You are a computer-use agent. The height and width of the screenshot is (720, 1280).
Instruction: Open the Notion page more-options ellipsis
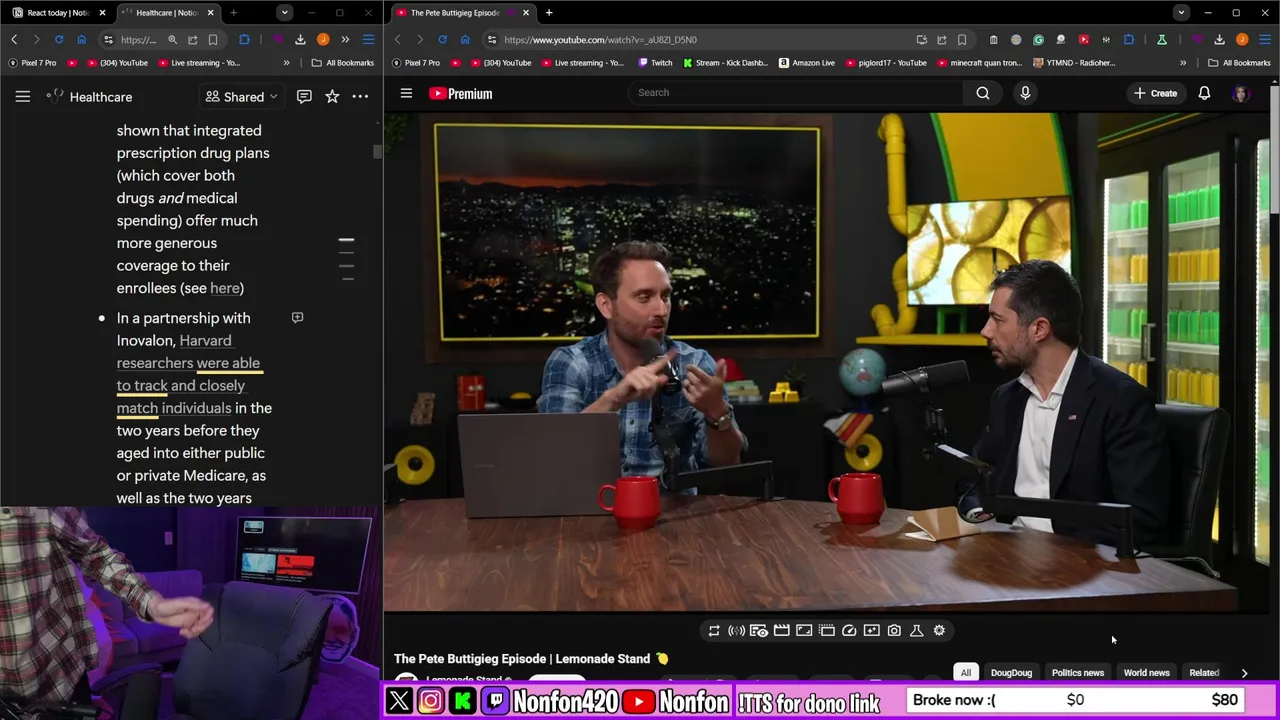[x=360, y=97]
